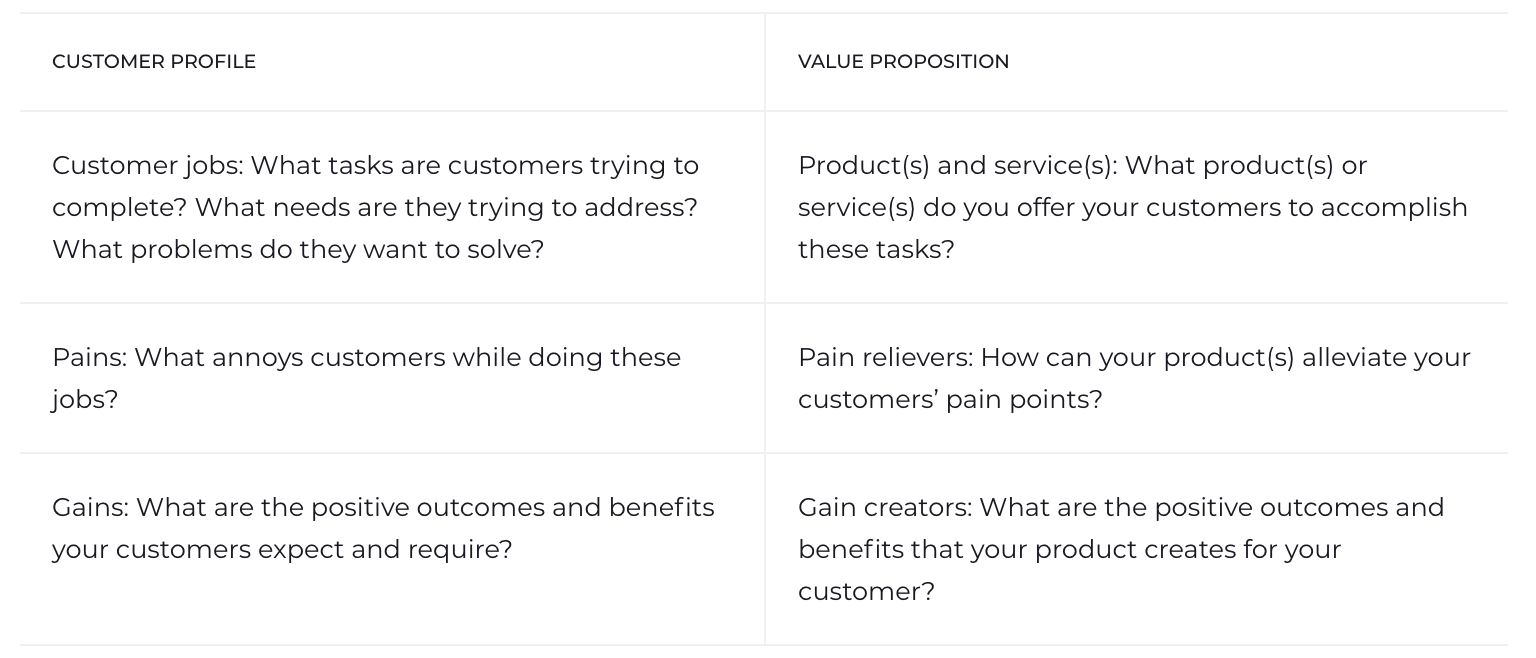Click the 'Product(s) and service(s):' label
This screenshot has width=1536, height=658.
point(957,165)
